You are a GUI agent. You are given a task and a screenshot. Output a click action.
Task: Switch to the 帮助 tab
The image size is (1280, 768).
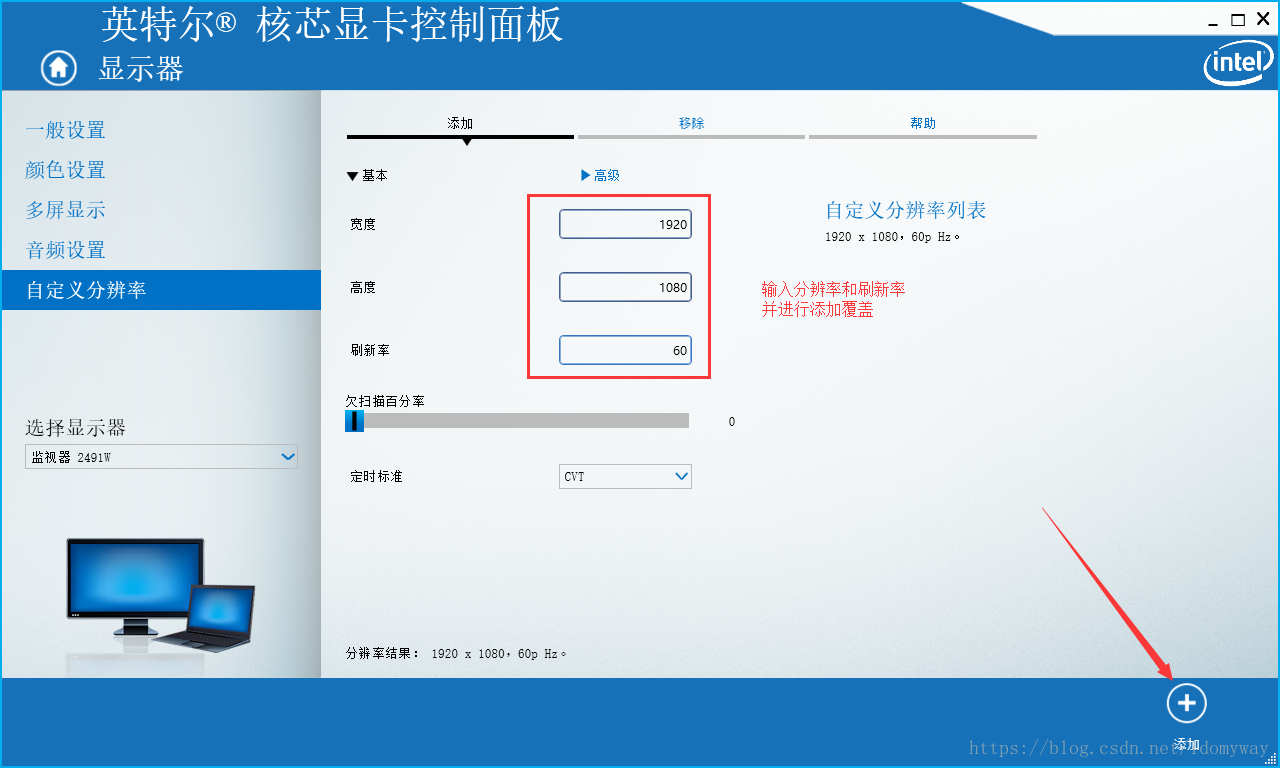click(x=923, y=125)
